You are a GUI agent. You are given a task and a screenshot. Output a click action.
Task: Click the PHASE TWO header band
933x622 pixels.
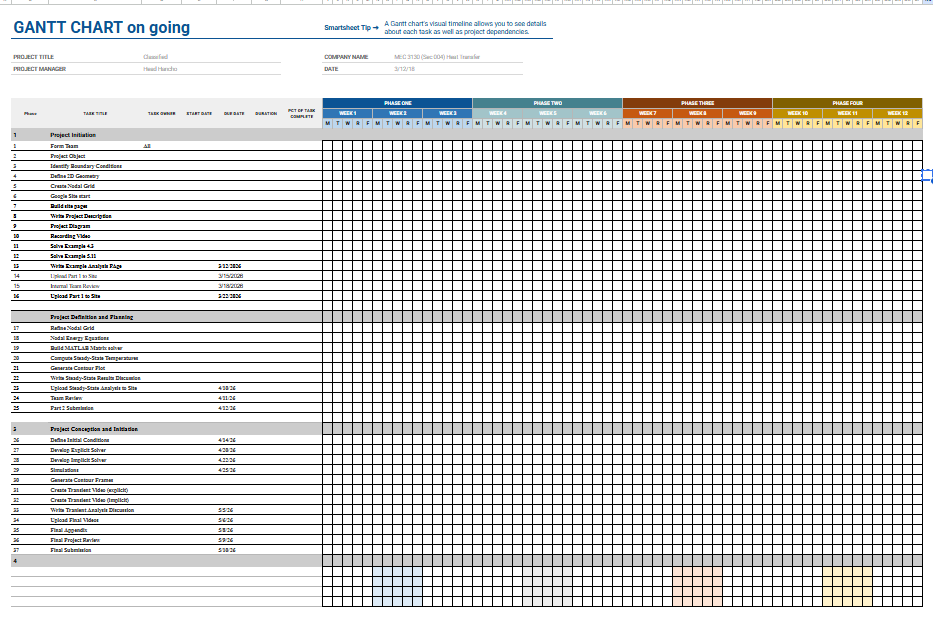547,103
